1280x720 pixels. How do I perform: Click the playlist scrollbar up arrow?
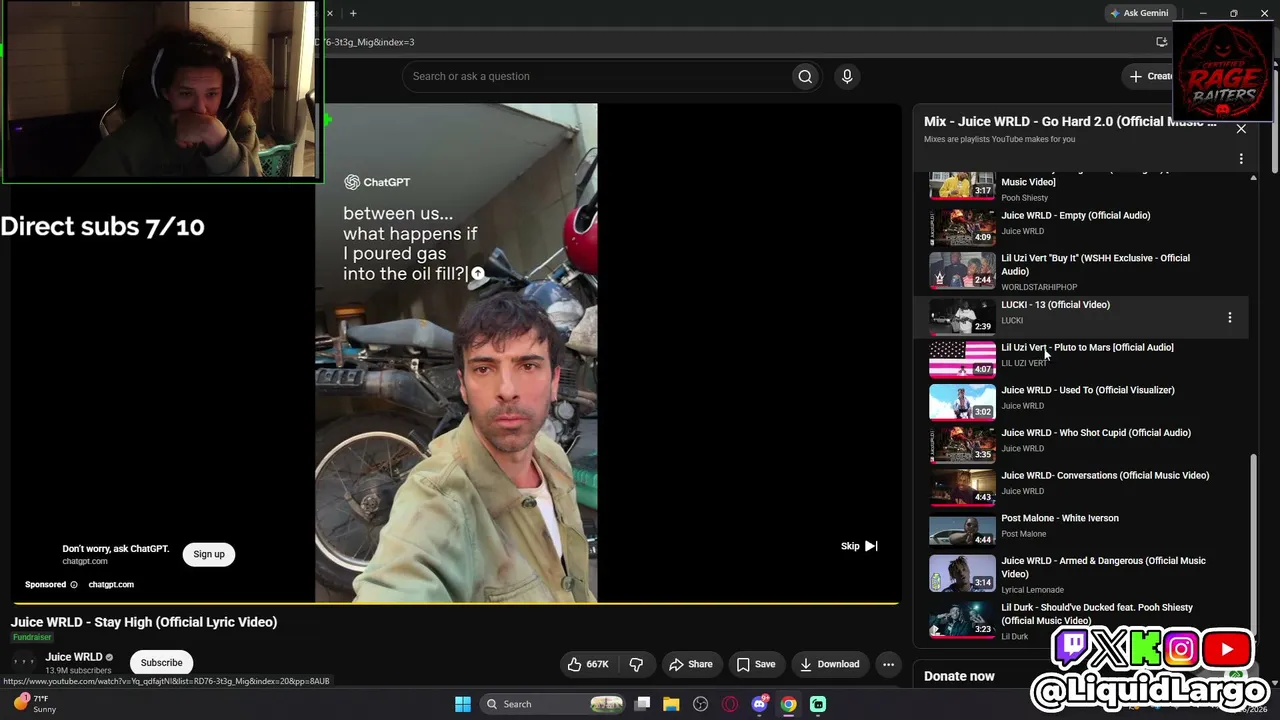pyautogui.click(x=1254, y=177)
